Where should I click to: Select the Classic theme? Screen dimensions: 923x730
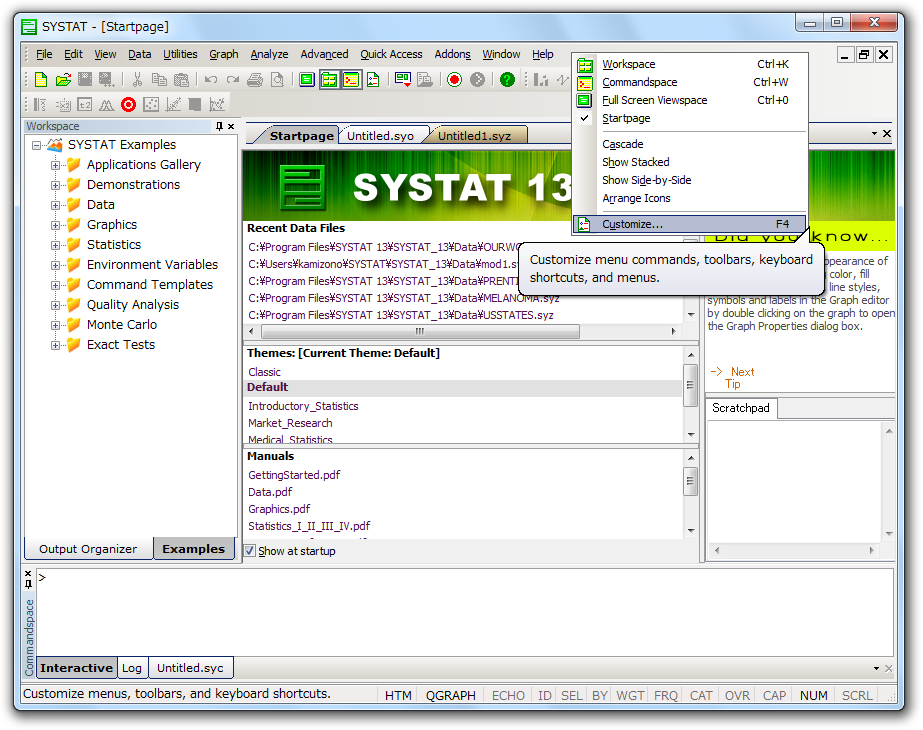(x=264, y=372)
